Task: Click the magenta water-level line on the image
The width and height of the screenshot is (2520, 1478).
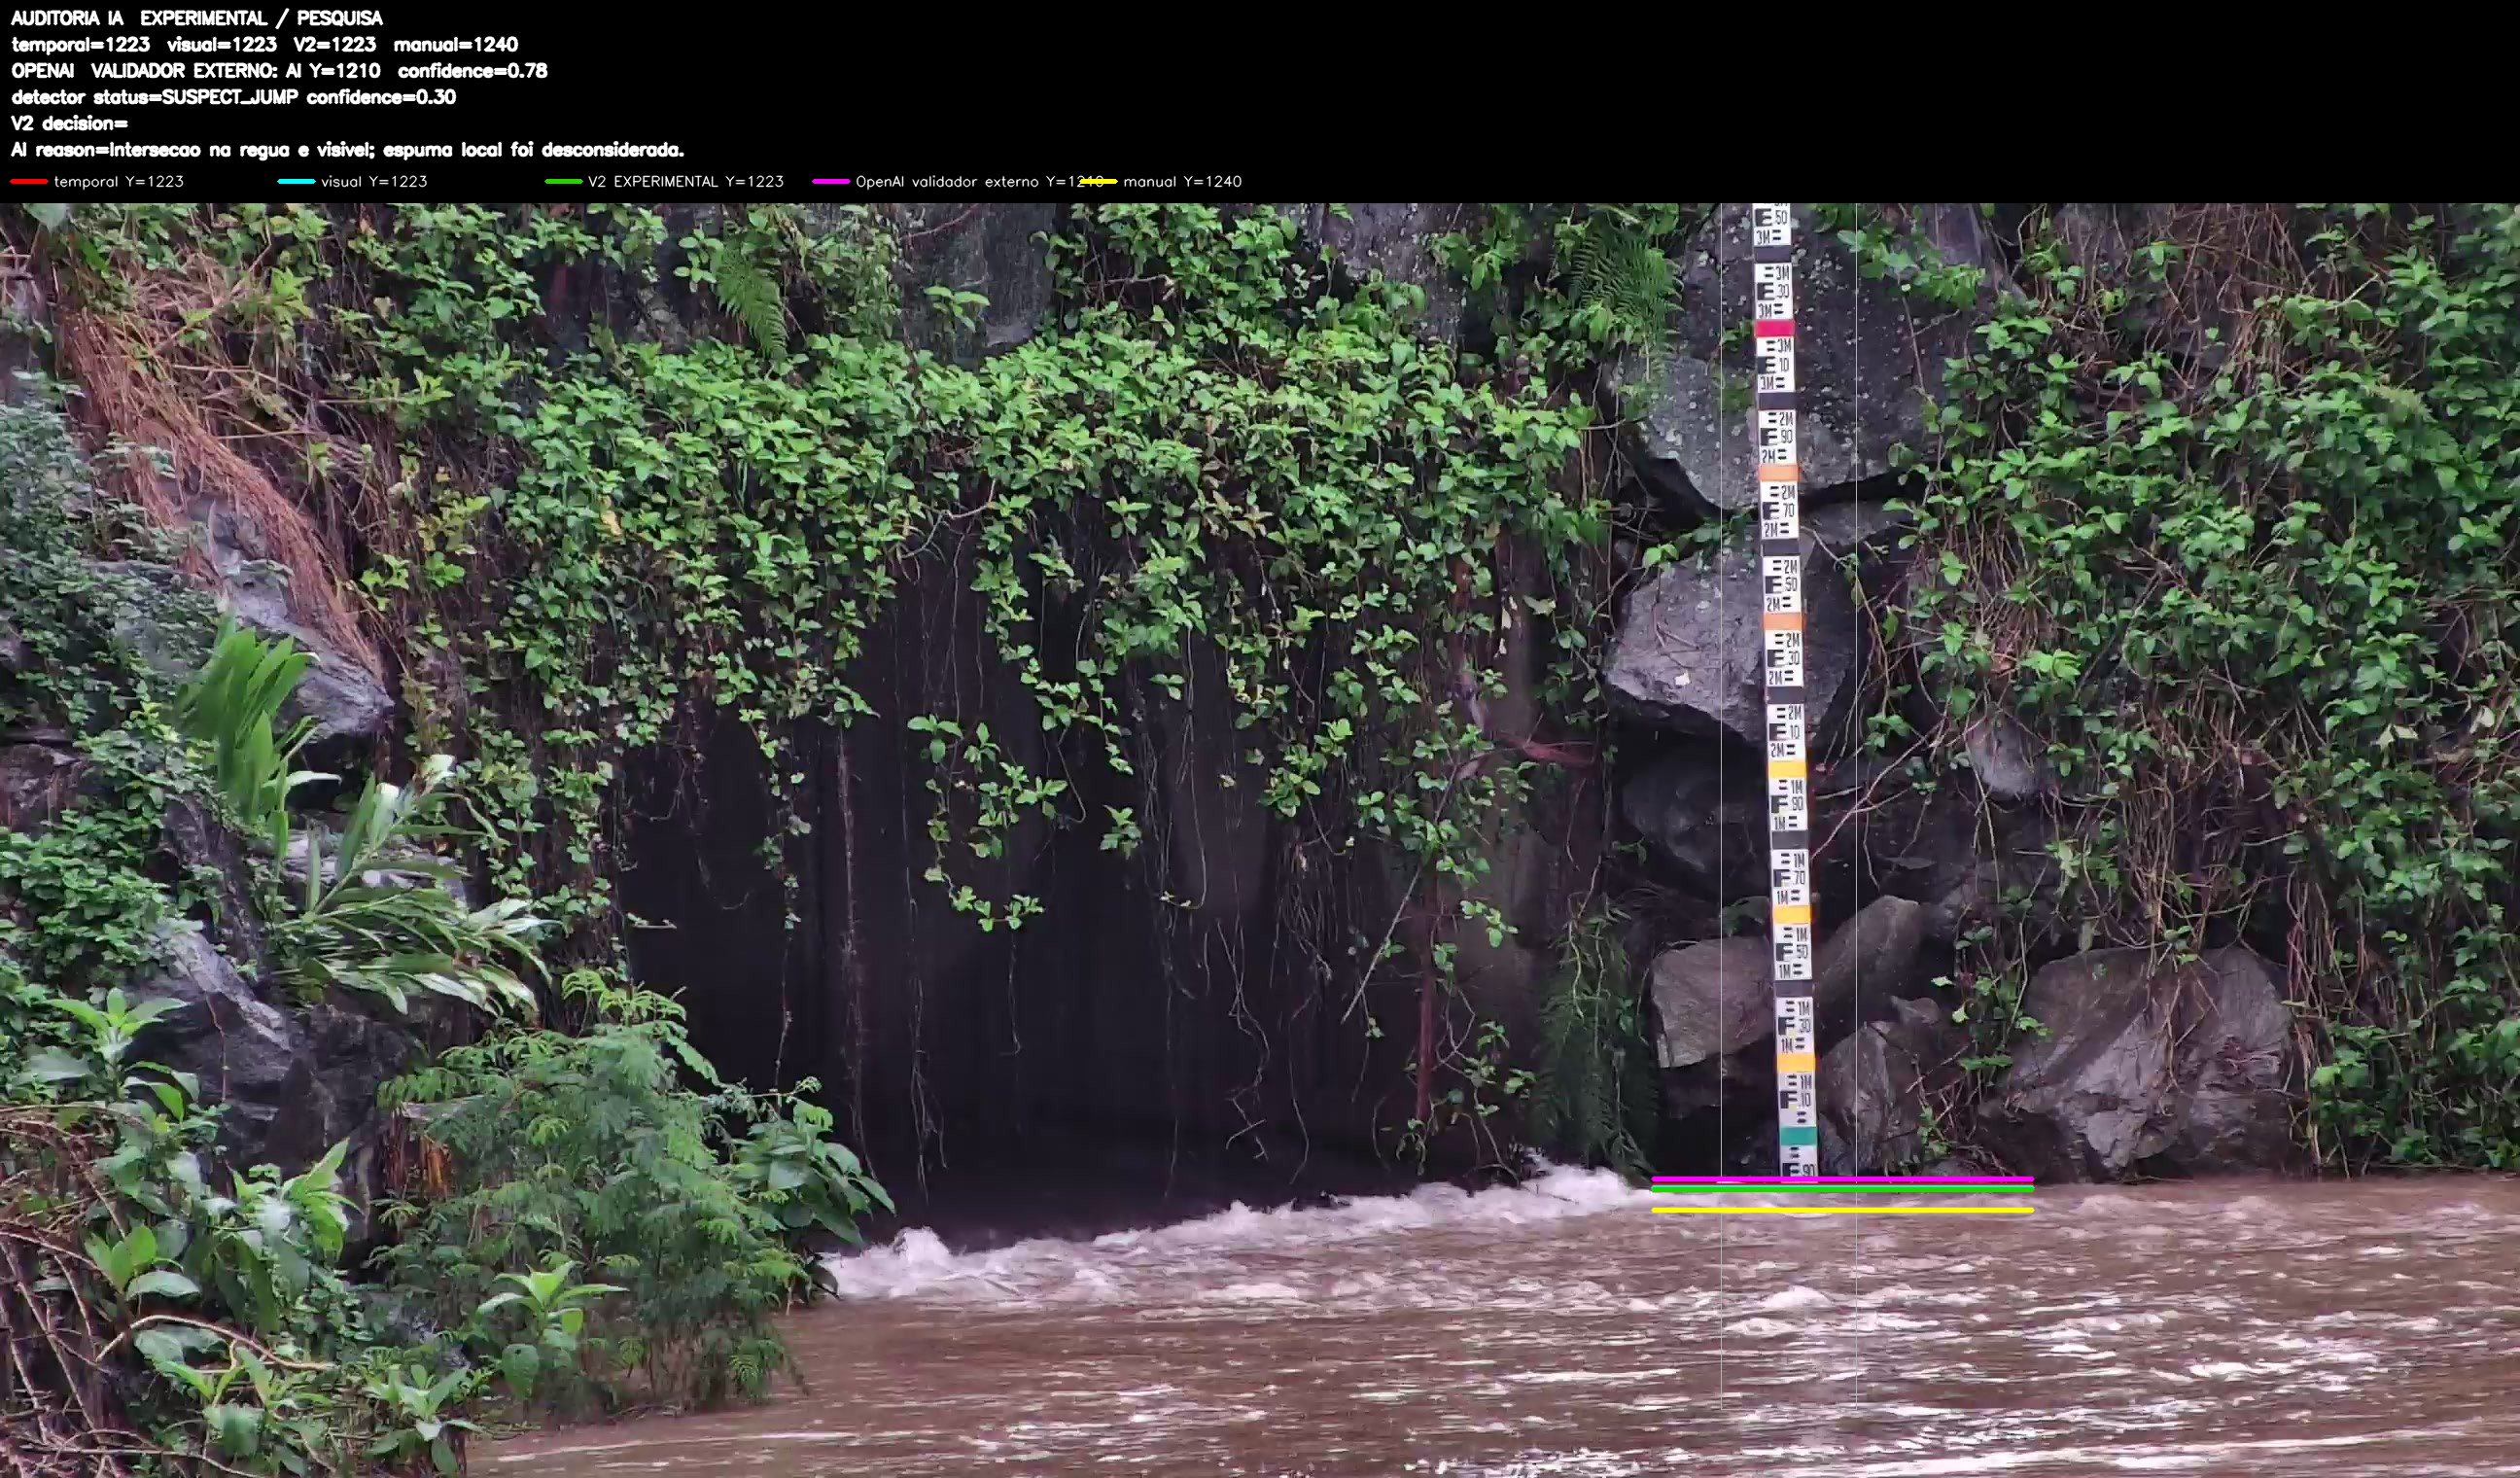Action: (1842, 1179)
